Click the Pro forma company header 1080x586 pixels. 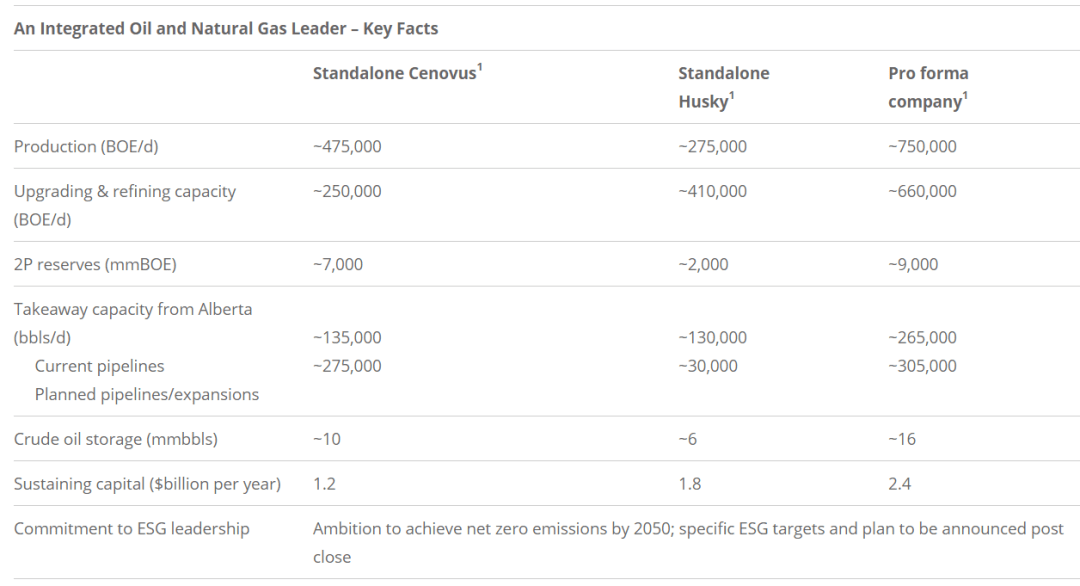coord(928,87)
